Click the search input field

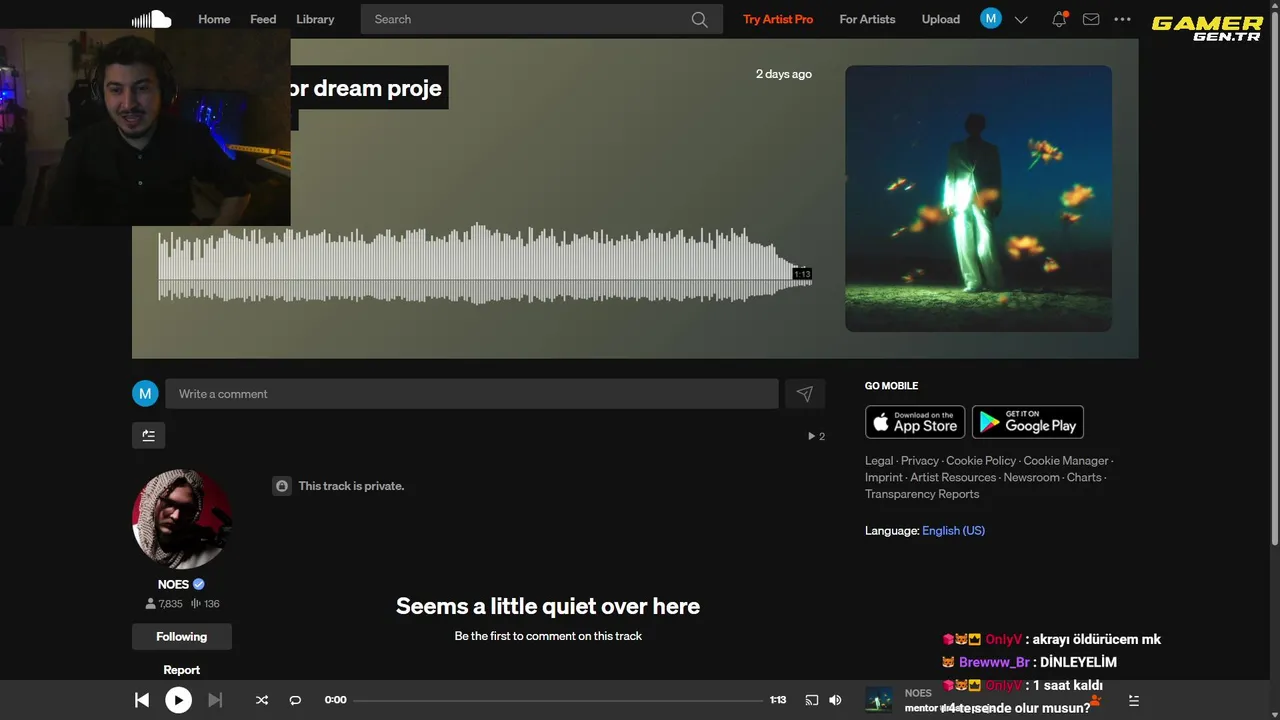pos(541,19)
